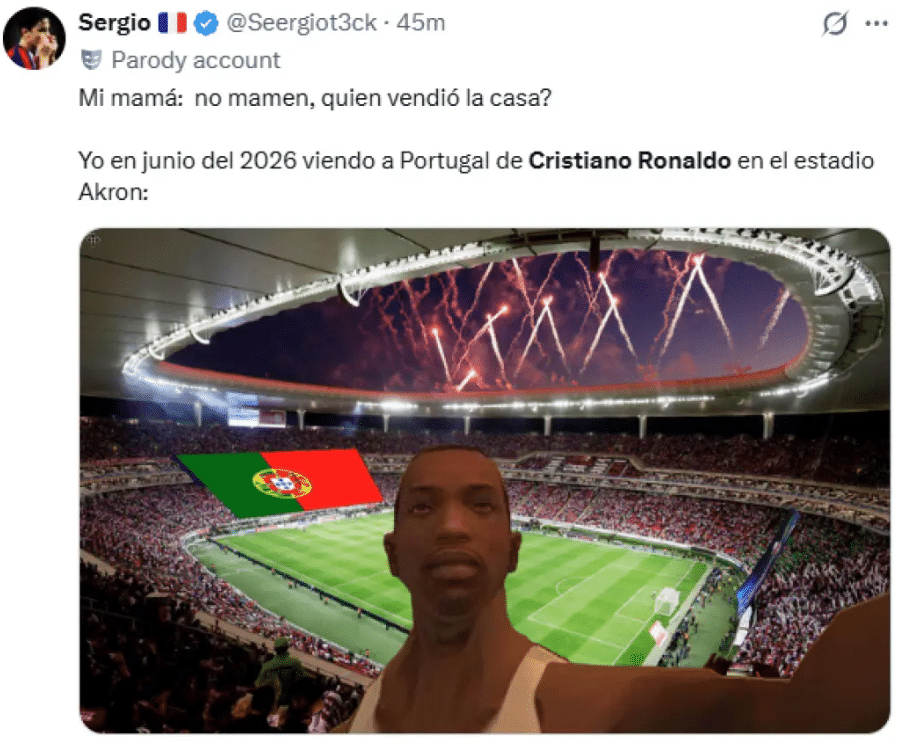
Task: Open the "Parody account" label
Action: 195,60
